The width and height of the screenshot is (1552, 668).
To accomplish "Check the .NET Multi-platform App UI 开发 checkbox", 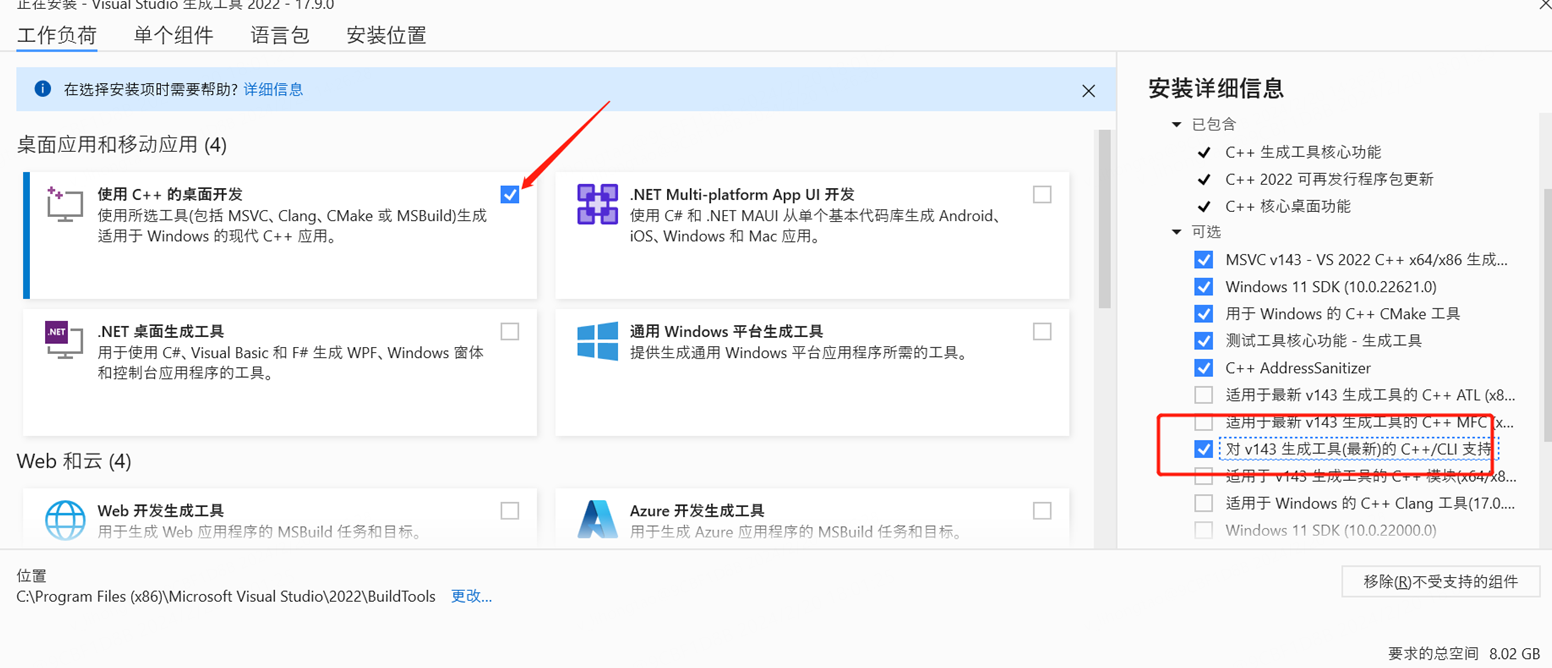I will (1042, 194).
